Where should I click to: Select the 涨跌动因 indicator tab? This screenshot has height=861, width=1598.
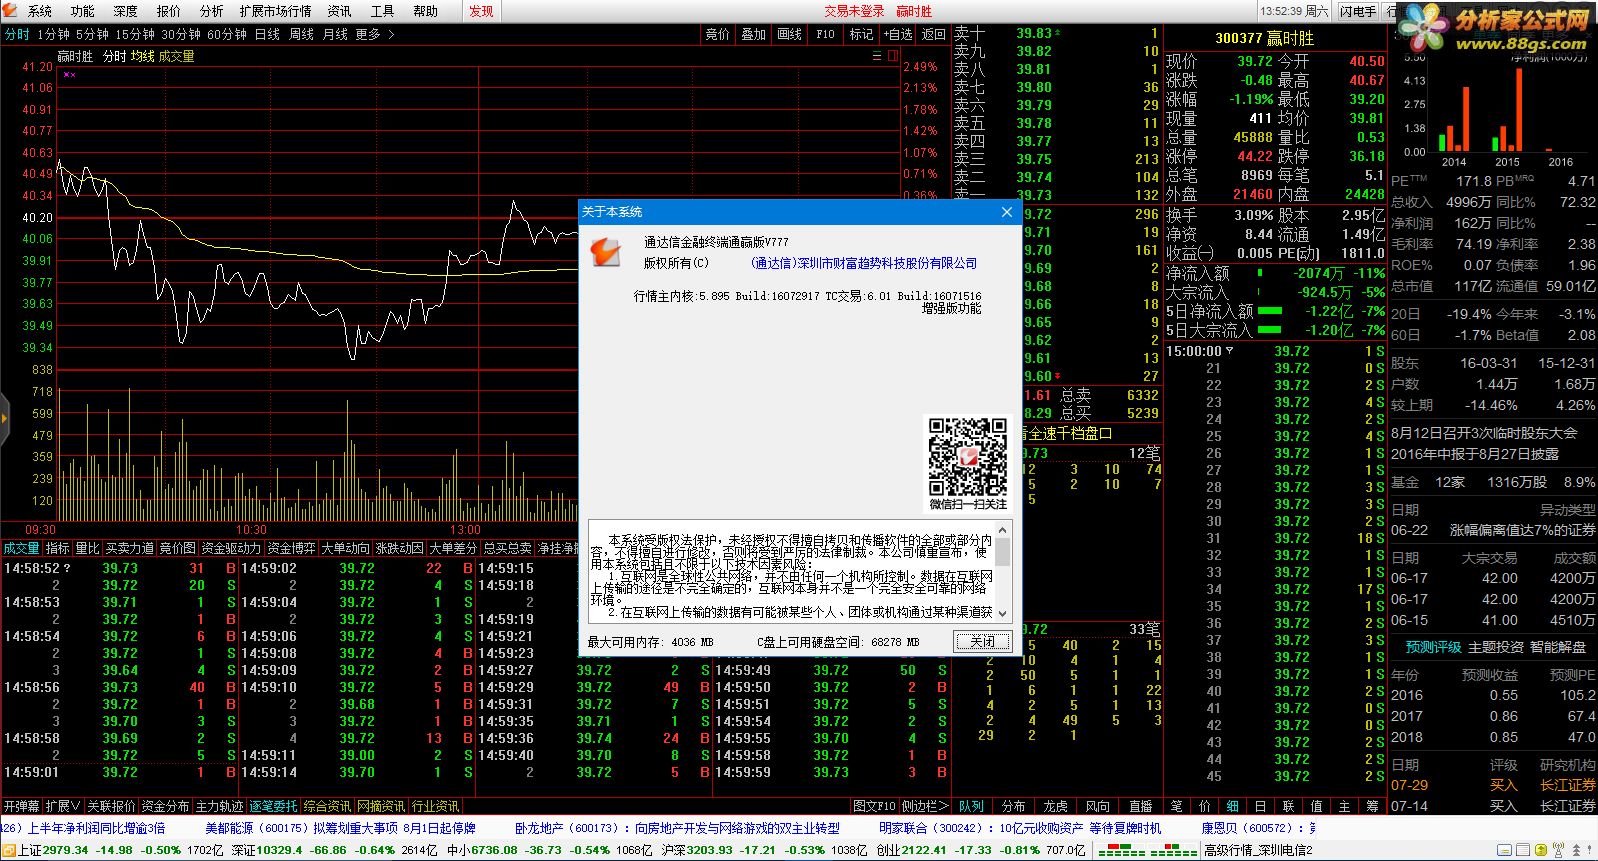399,548
